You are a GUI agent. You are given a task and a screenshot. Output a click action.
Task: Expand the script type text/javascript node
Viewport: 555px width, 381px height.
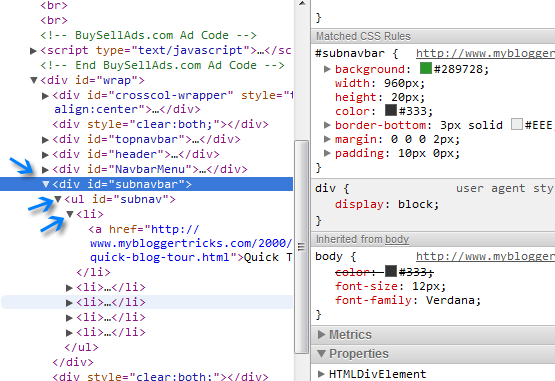click(33, 51)
